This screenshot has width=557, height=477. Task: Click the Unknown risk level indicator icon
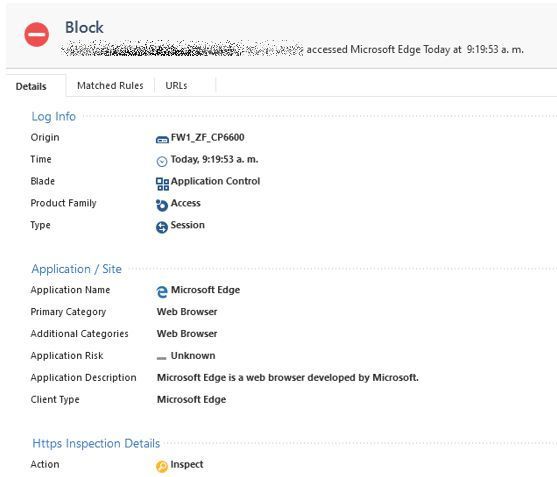(161, 358)
